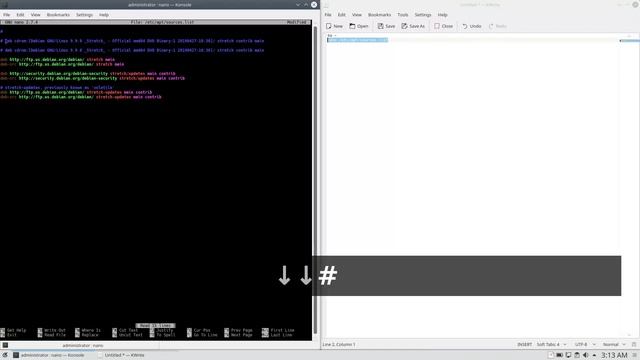The width and height of the screenshot is (640, 360).
Task: Click 'First Line' shortcut in nano footer
Action: pos(278,330)
